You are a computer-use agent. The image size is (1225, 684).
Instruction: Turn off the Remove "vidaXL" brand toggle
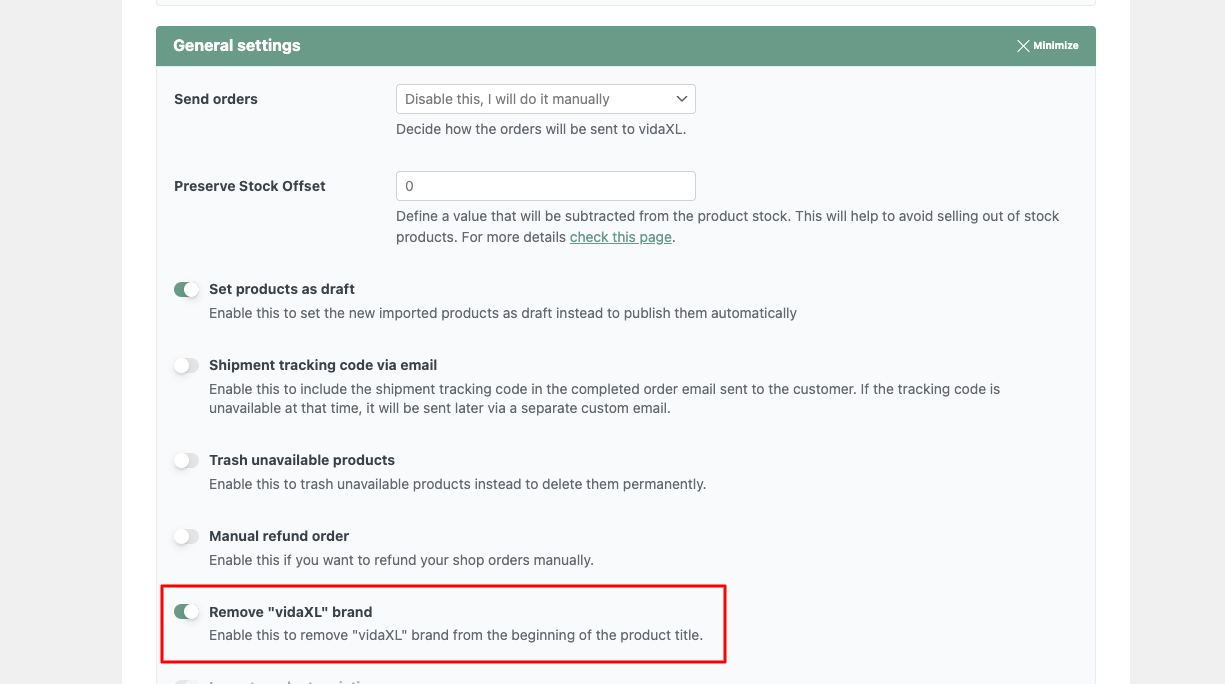[187, 612]
